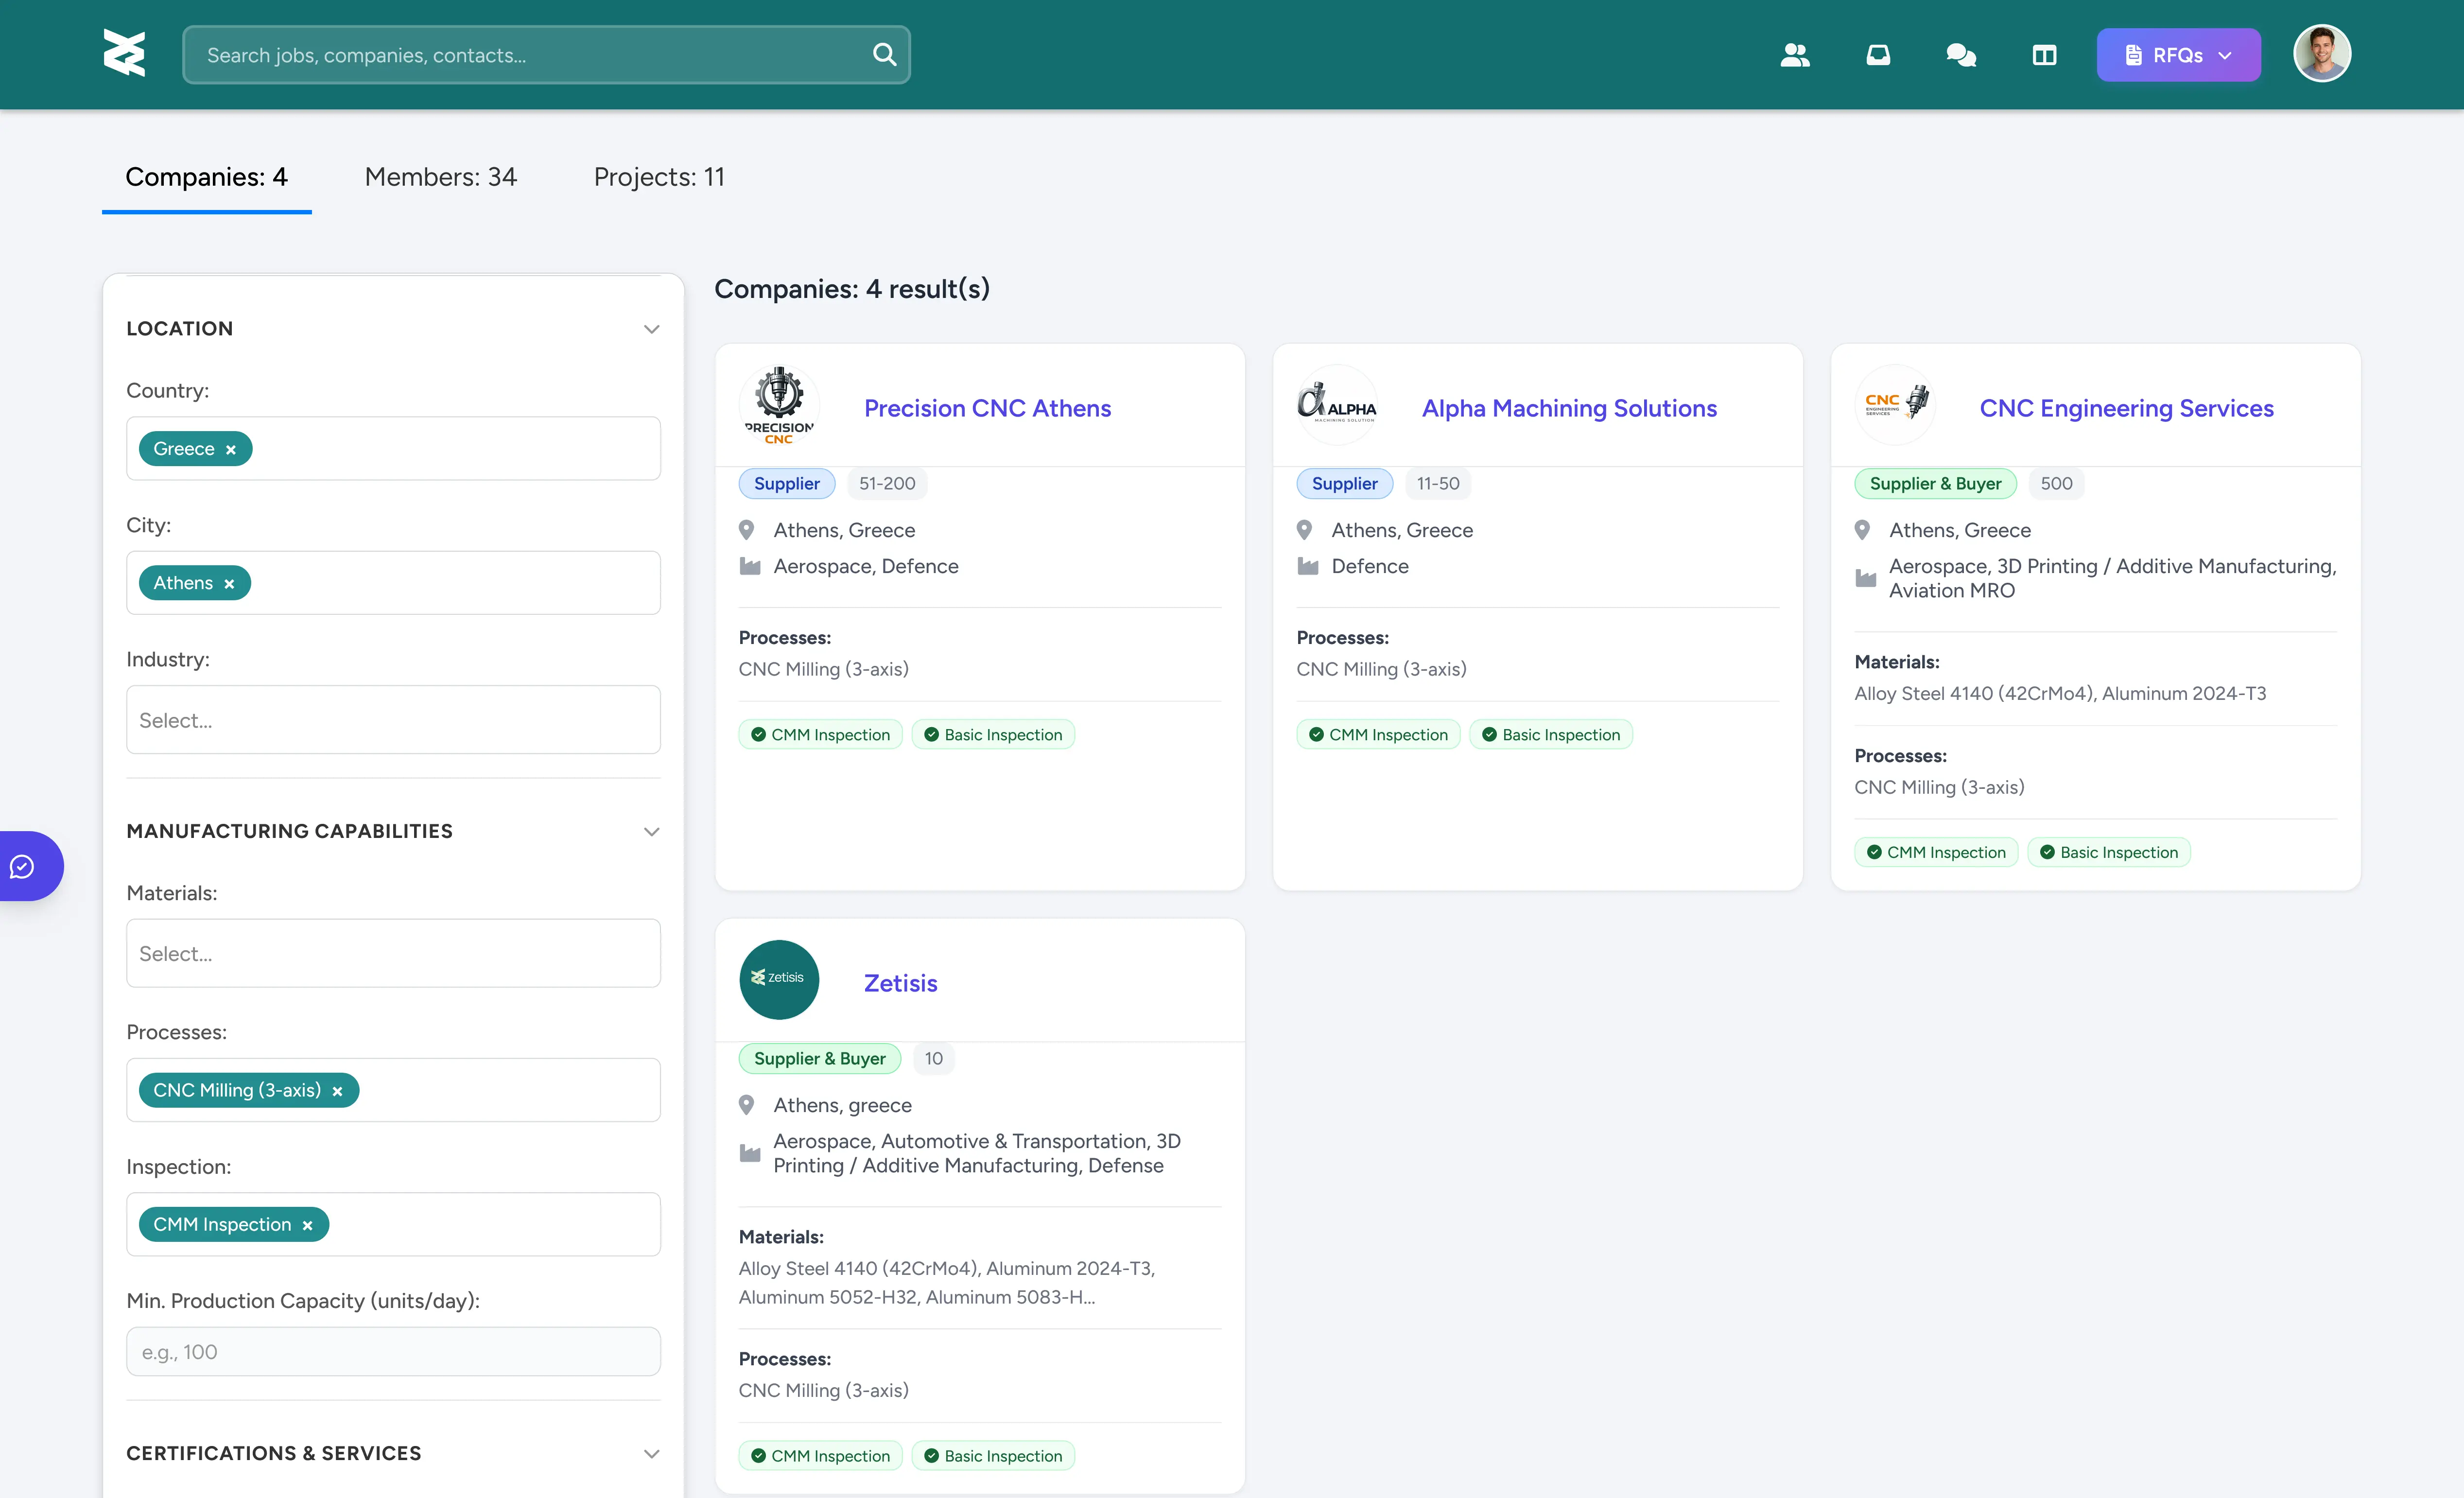Open the inbox tray icon
The height and width of the screenshot is (1498, 2464).
1878,55
